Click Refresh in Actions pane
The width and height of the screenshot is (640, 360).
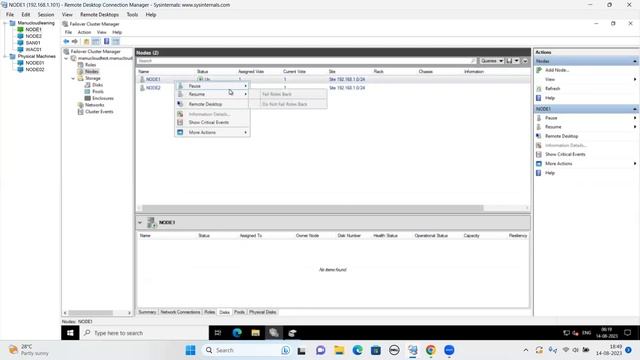pos(553,89)
